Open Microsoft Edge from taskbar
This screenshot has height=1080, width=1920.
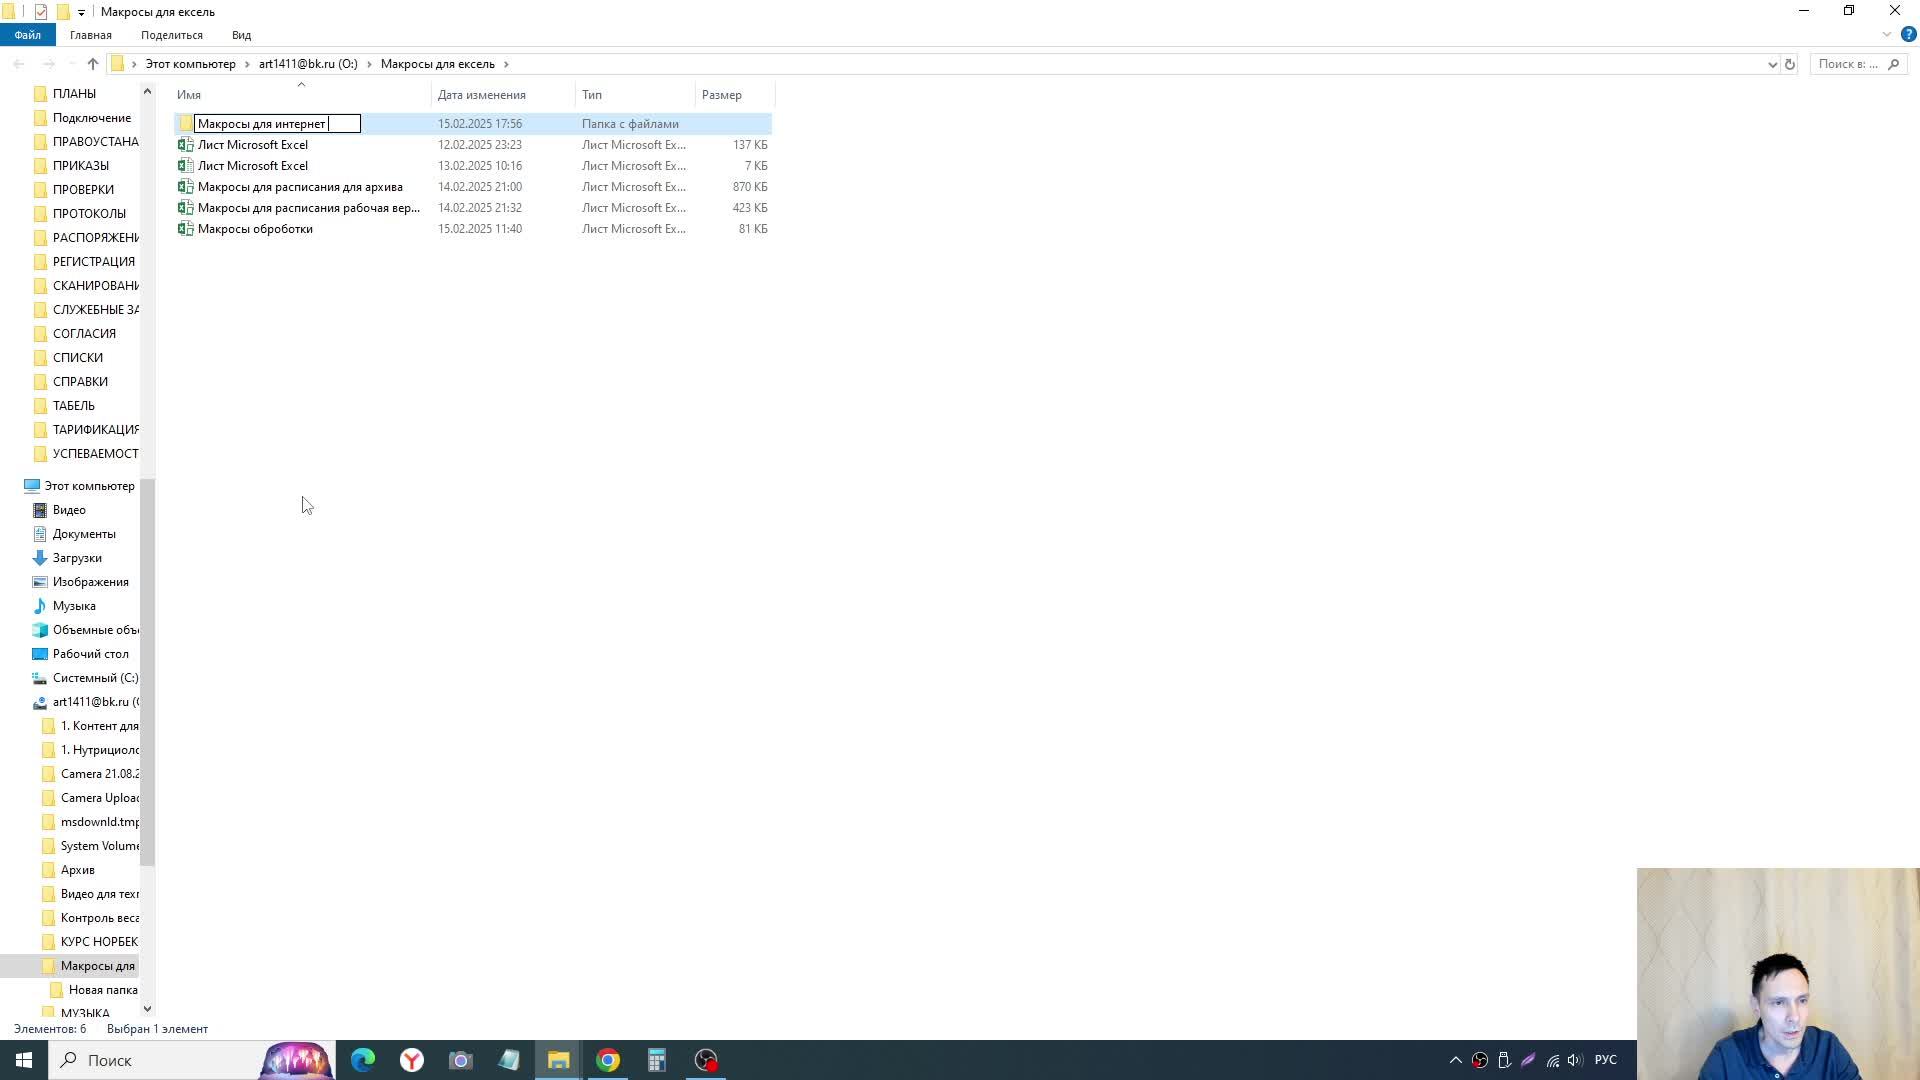(363, 1060)
